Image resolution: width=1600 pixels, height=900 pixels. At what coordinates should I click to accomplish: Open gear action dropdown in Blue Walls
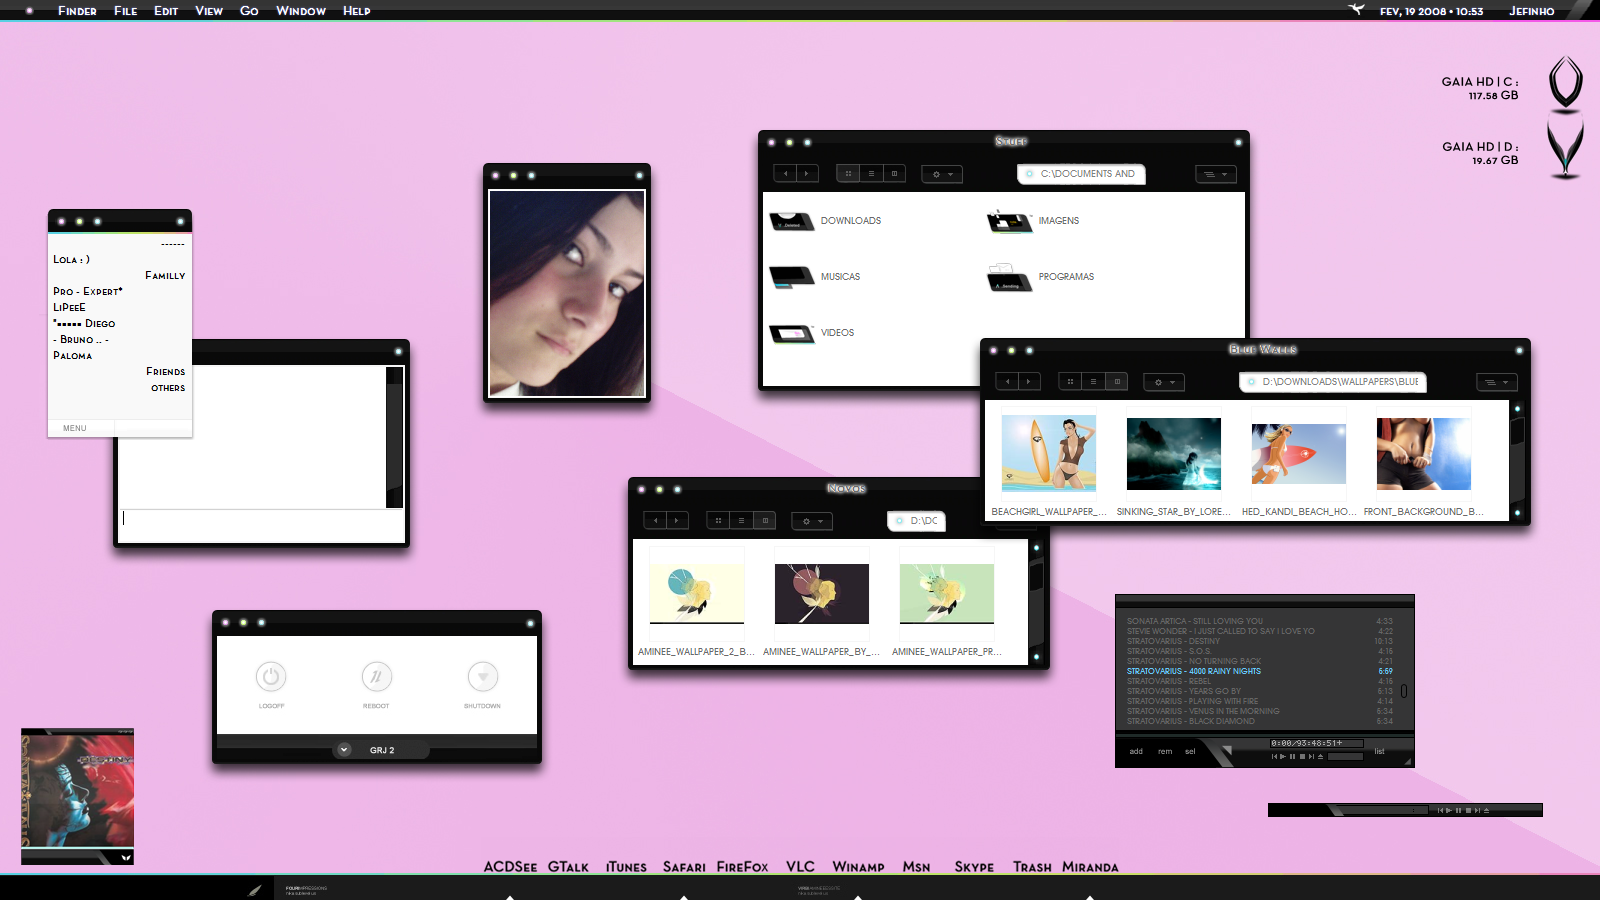[1164, 382]
